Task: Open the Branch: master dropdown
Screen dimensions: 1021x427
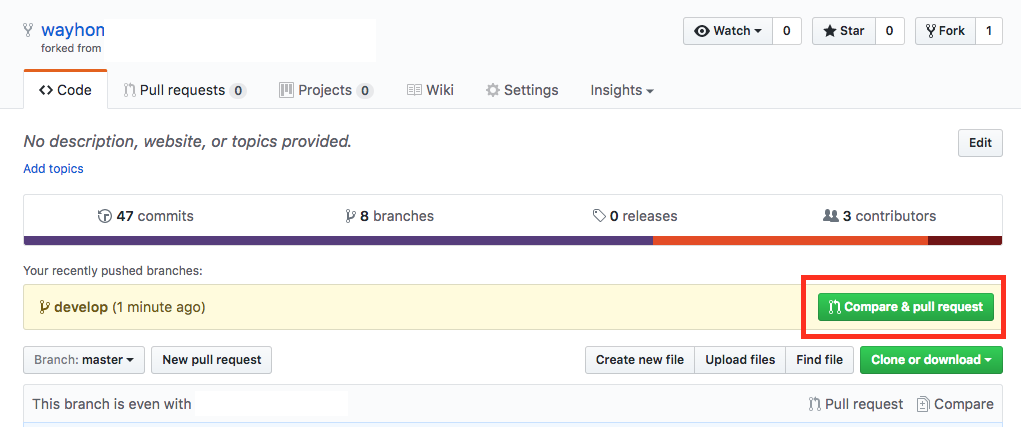Action: pyautogui.click(x=84, y=360)
